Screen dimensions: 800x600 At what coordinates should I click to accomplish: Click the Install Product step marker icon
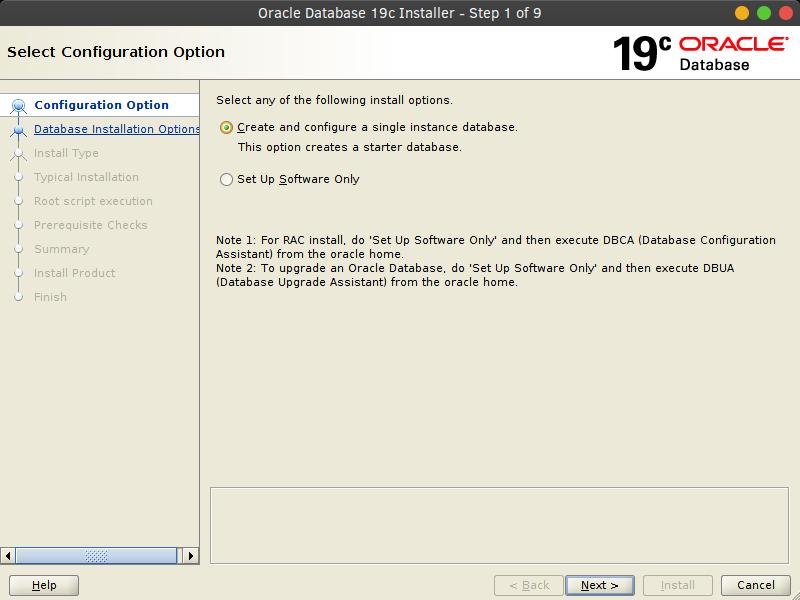[x=19, y=273]
